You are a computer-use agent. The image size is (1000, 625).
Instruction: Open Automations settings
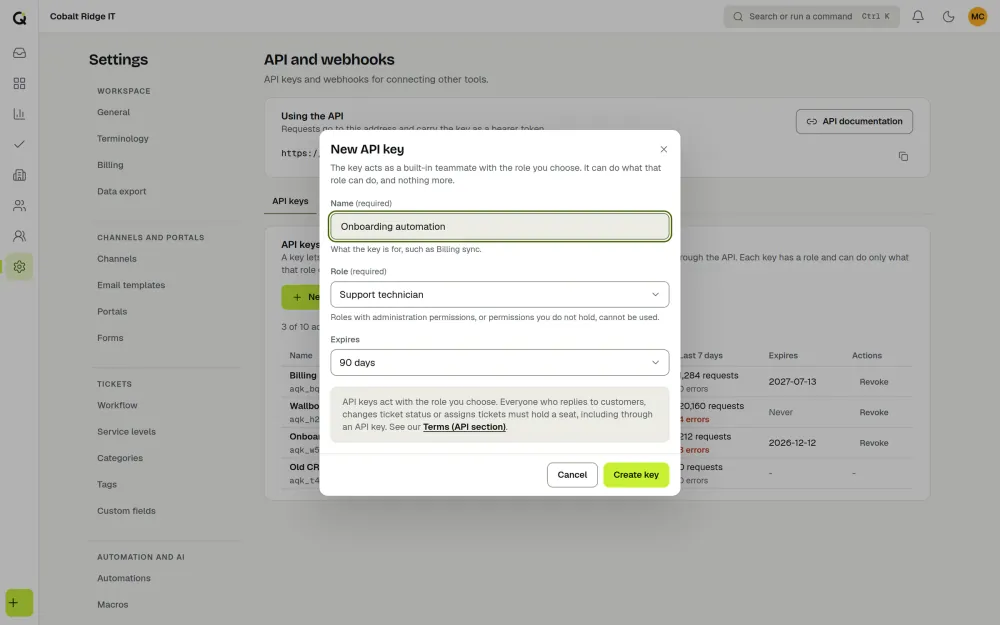click(x=124, y=578)
